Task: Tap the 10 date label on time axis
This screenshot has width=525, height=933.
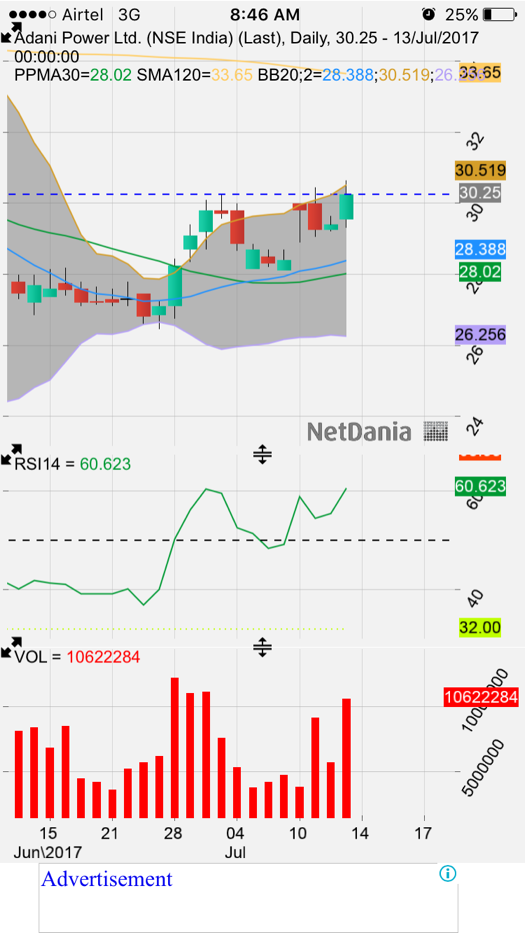Action: [x=299, y=832]
